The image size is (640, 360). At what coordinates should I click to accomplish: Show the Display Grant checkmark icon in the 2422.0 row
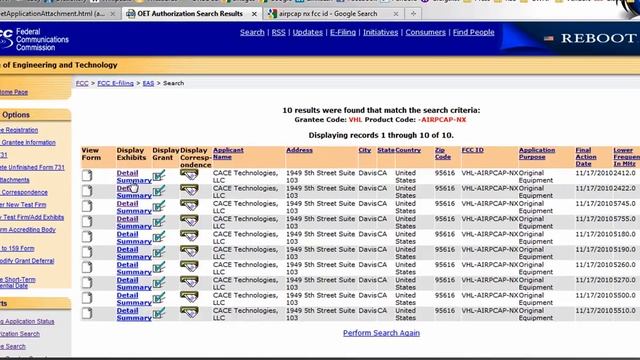(159, 191)
